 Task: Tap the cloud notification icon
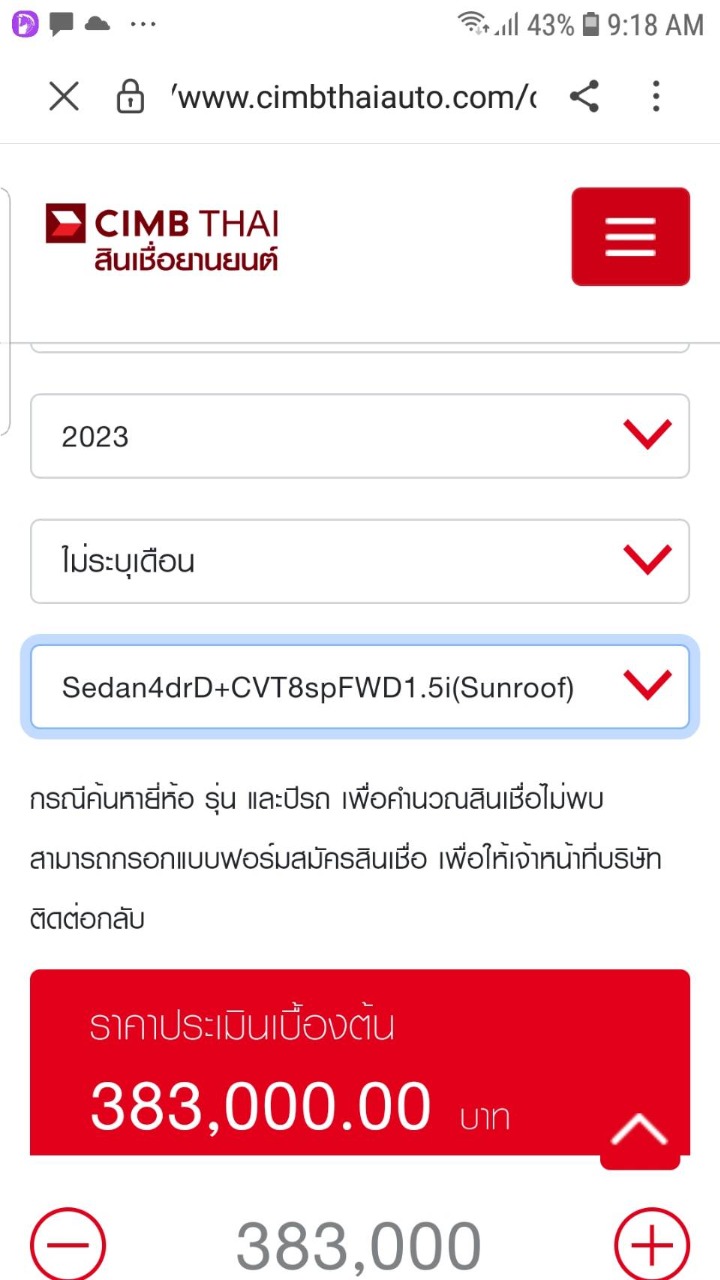click(x=97, y=24)
